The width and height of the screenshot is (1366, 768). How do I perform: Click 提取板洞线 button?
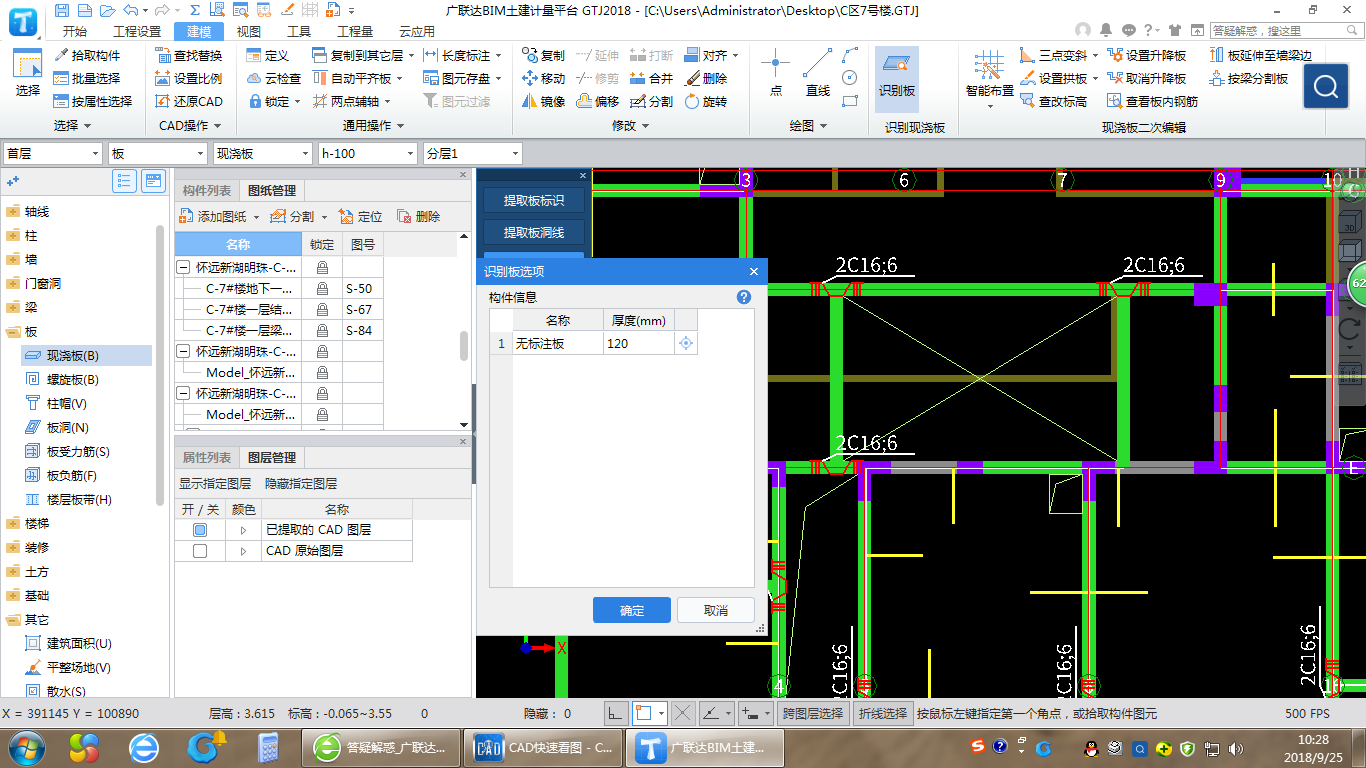(x=534, y=232)
